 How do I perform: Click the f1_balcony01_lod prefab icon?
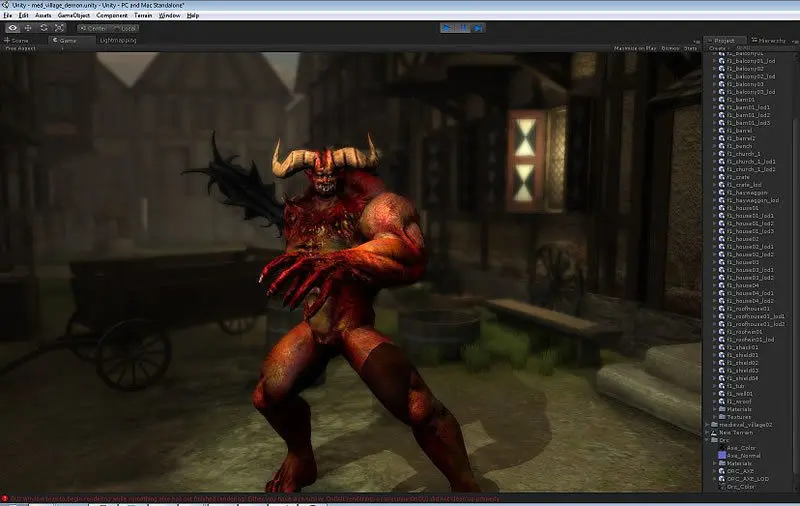[722, 61]
